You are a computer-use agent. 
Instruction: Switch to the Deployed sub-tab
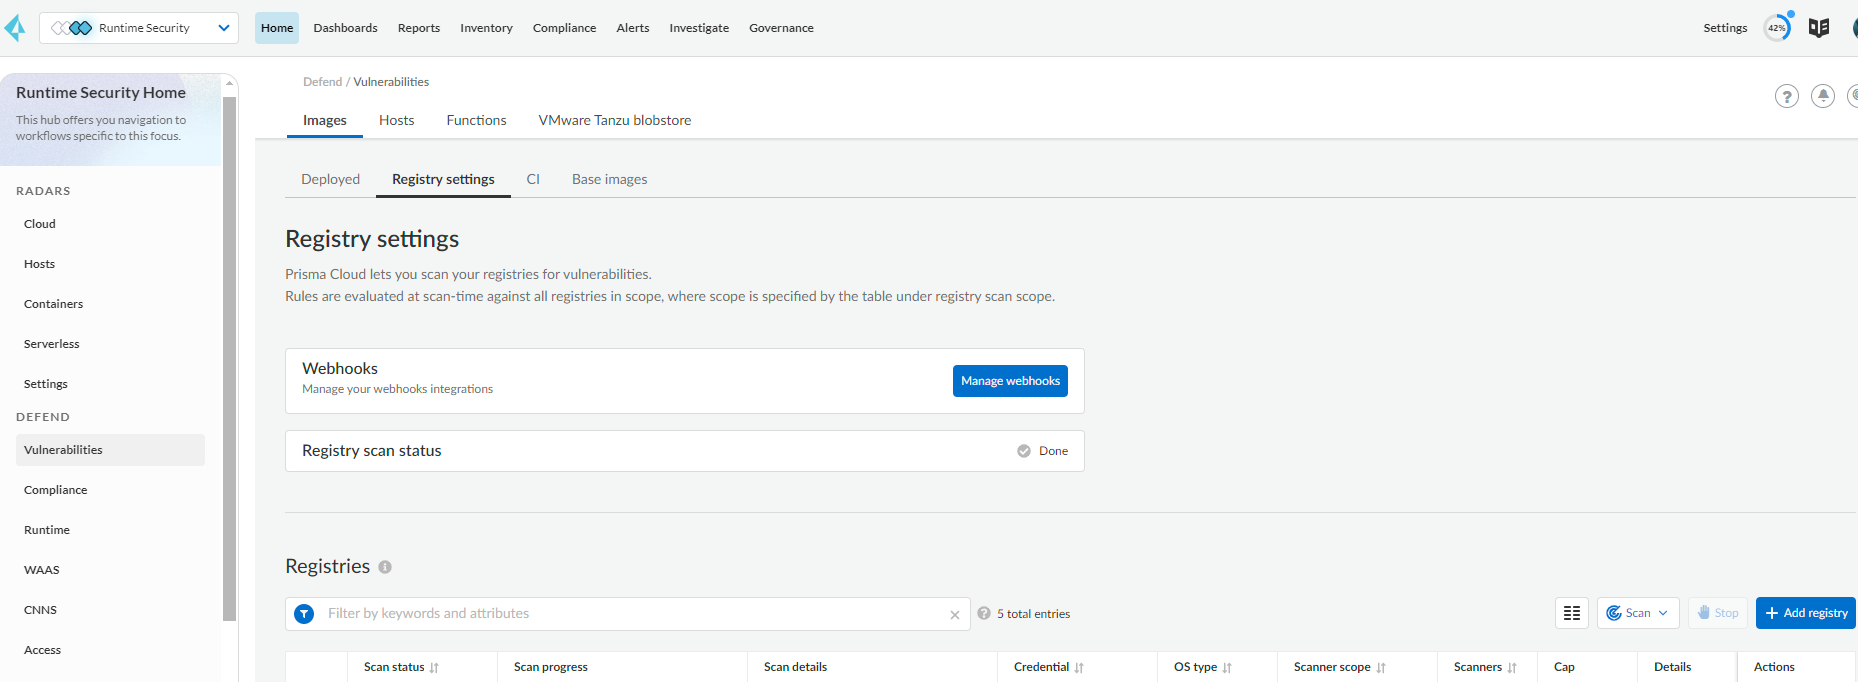click(x=330, y=179)
